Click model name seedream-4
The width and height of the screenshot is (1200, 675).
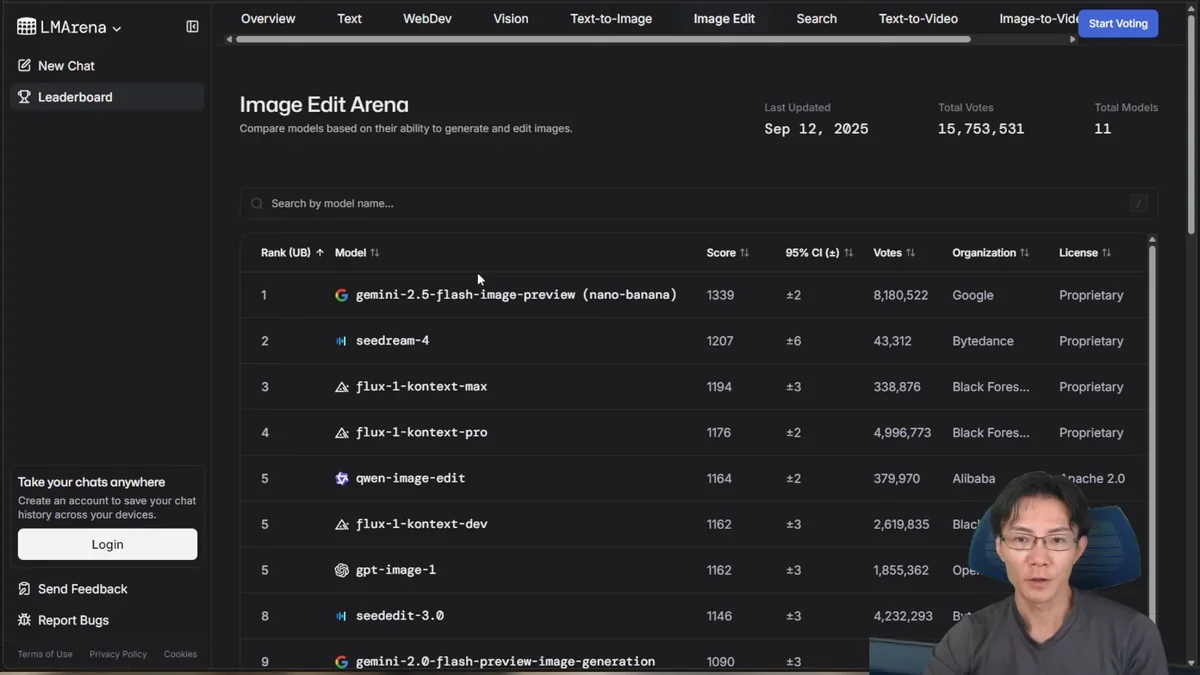click(392, 341)
